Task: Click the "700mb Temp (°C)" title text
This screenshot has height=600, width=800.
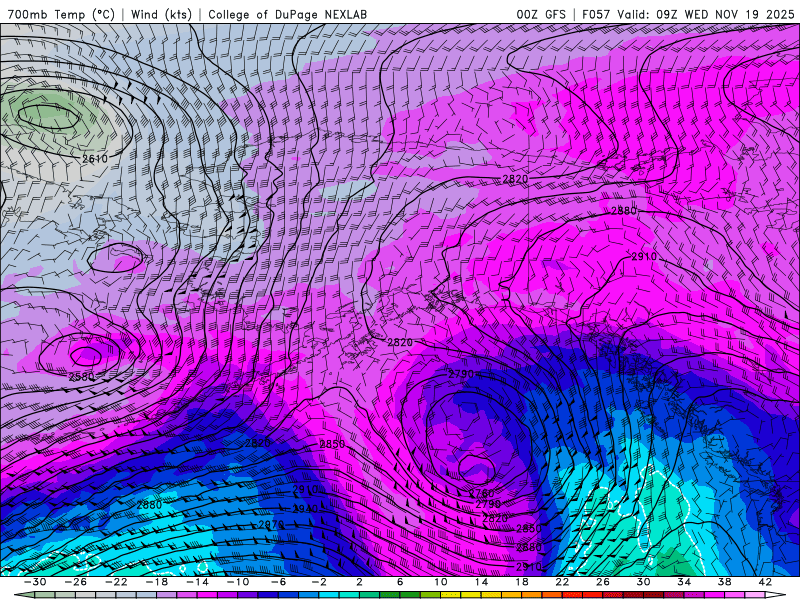Action: [x=61, y=14]
